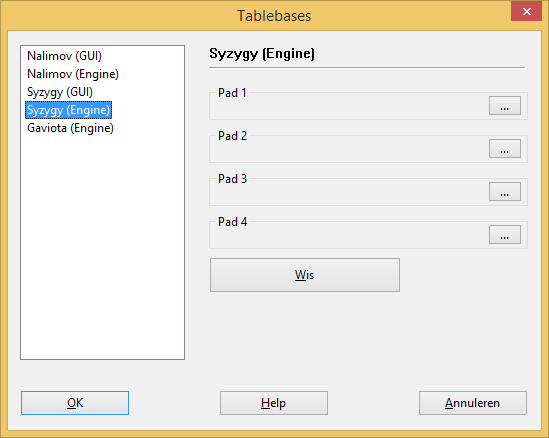Image resolution: width=549 pixels, height=438 pixels.
Task: Click the ellipsis button for Pad 3
Action: (x=505, y=192)
